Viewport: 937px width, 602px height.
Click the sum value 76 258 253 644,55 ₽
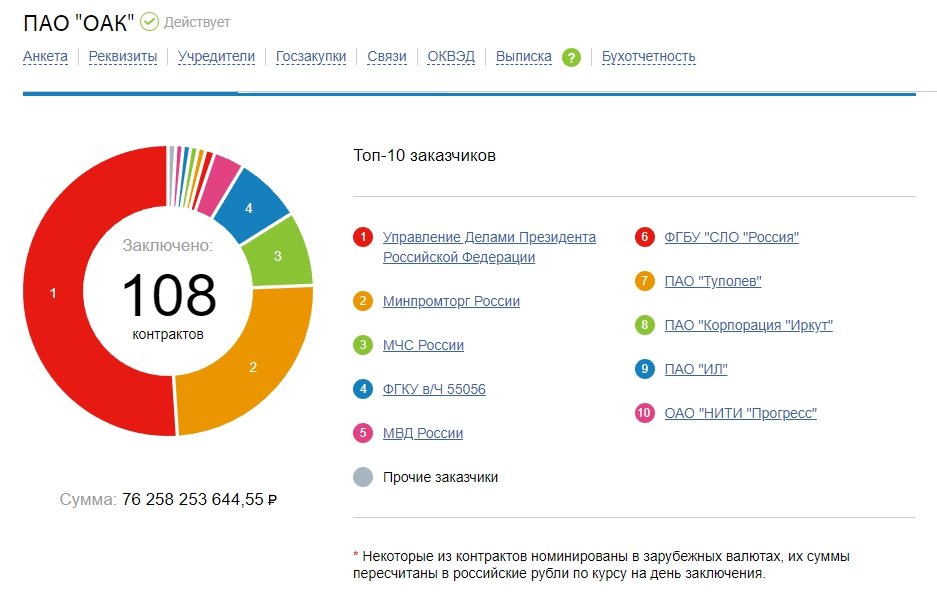tap(200, 499)
